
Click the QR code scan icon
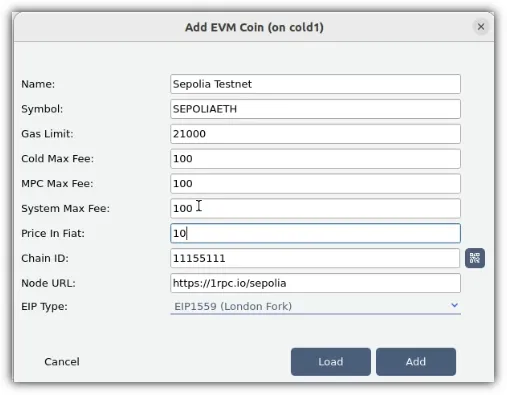click(x=475, y=258)
